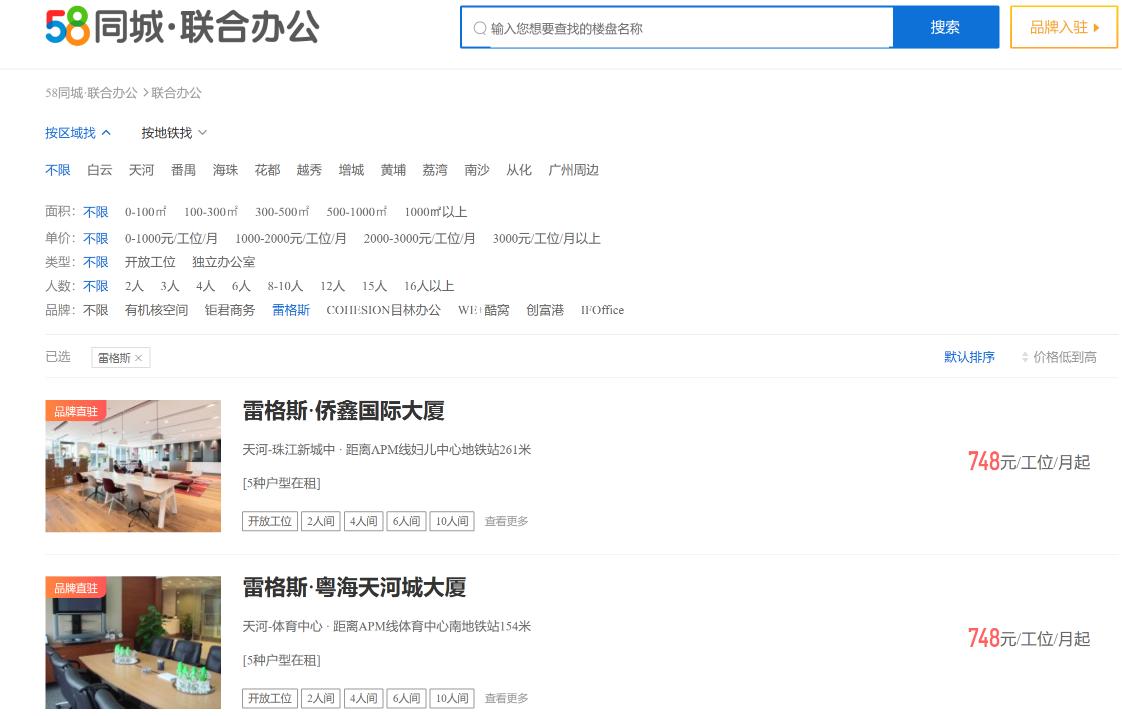1122x716 pixels.
Task: Click the first listing's photo thumbnail
Action: pyautogui.click(x=132, y=466)
